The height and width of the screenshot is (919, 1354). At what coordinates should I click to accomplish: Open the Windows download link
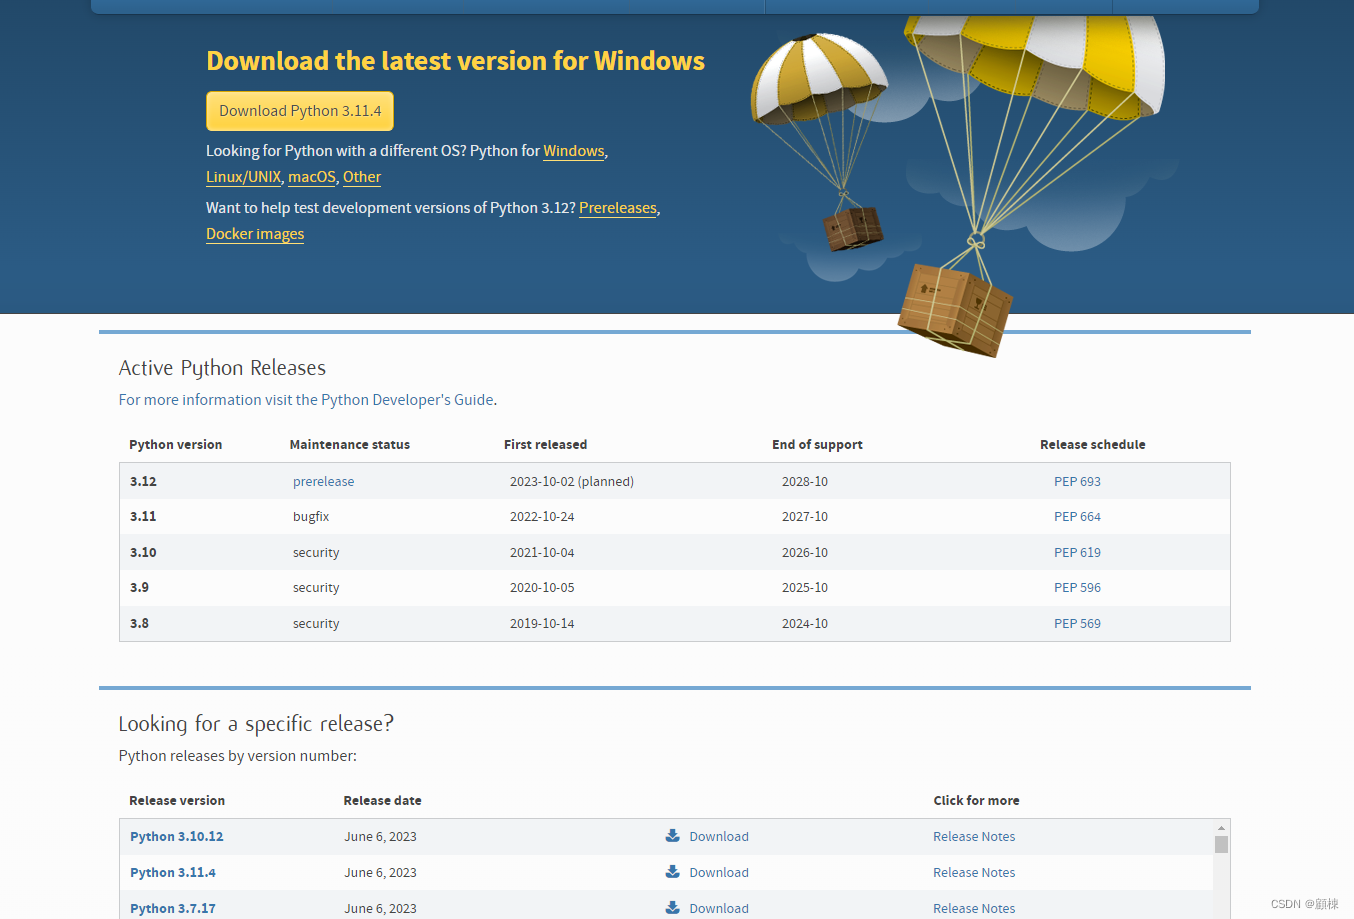point(574,151)
